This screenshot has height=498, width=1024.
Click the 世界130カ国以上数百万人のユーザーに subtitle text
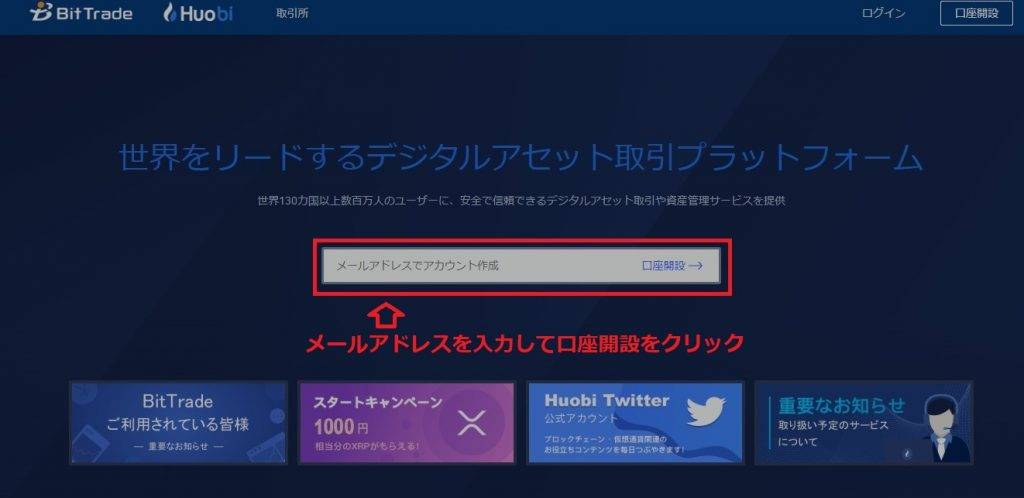point(521,201)
